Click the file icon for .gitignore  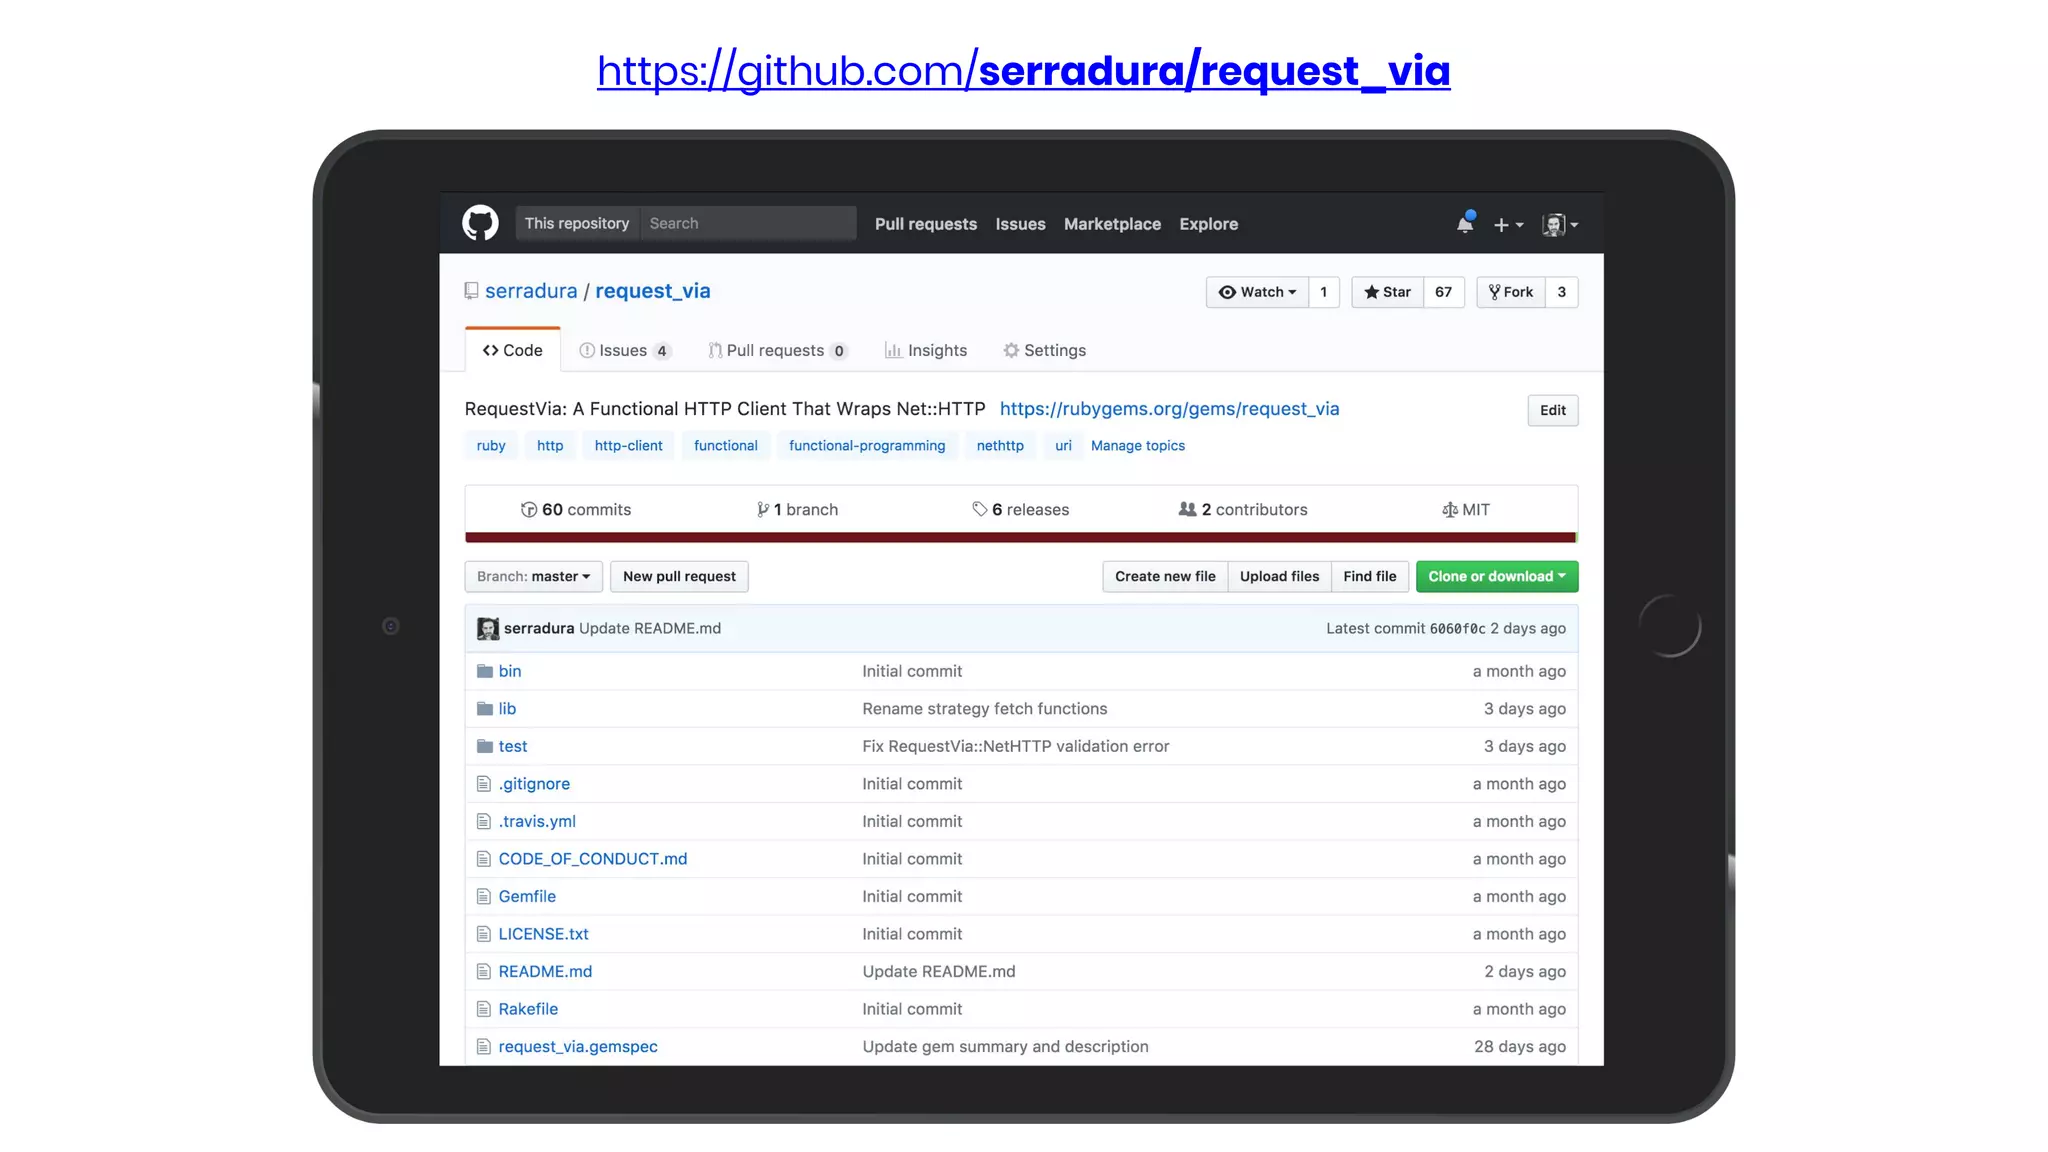pyautogui.click(x=484, y=784)
